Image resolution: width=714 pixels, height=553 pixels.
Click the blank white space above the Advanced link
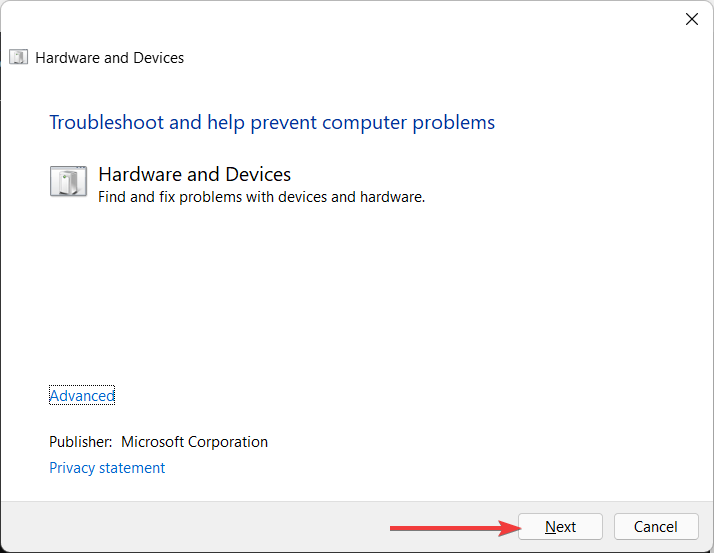click(x=300, y=300)
